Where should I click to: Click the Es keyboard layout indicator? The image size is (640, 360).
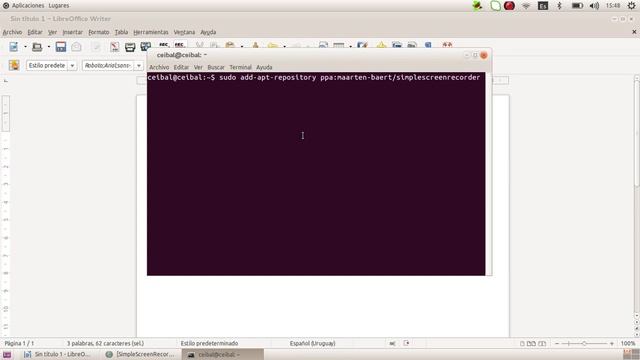coord(543,6)
